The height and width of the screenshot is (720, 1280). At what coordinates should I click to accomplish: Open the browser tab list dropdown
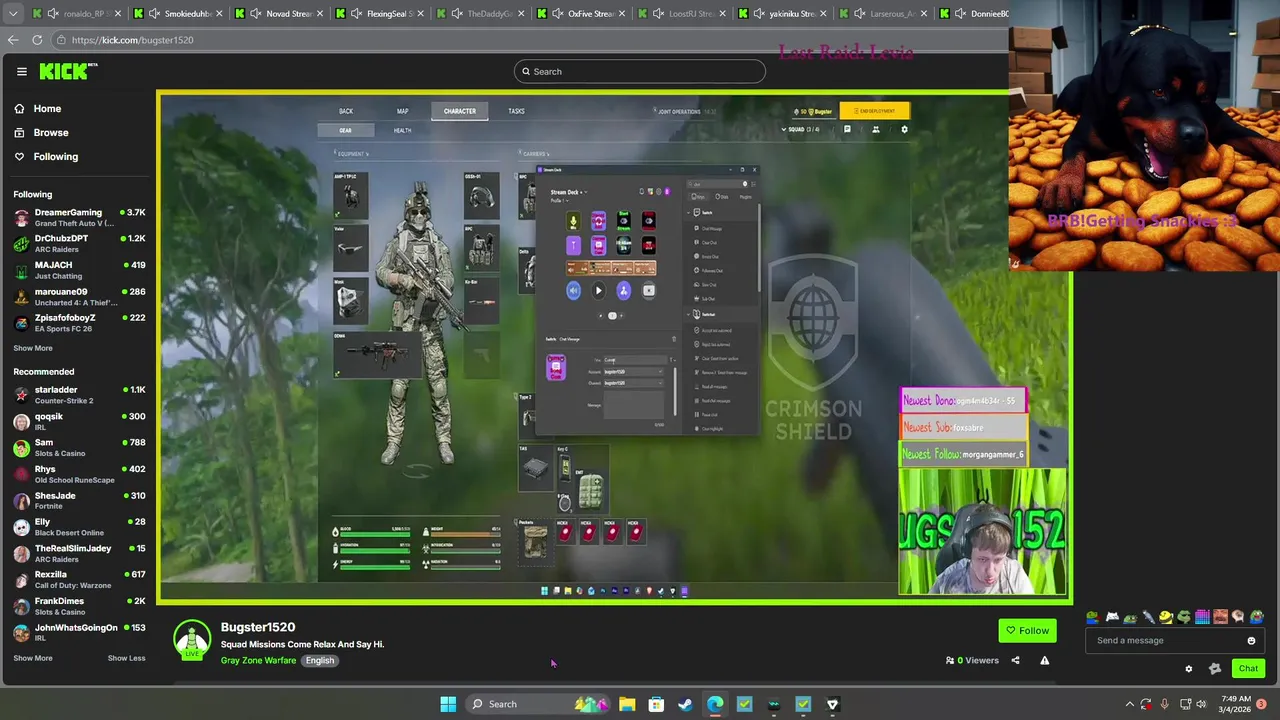[12, 14]
